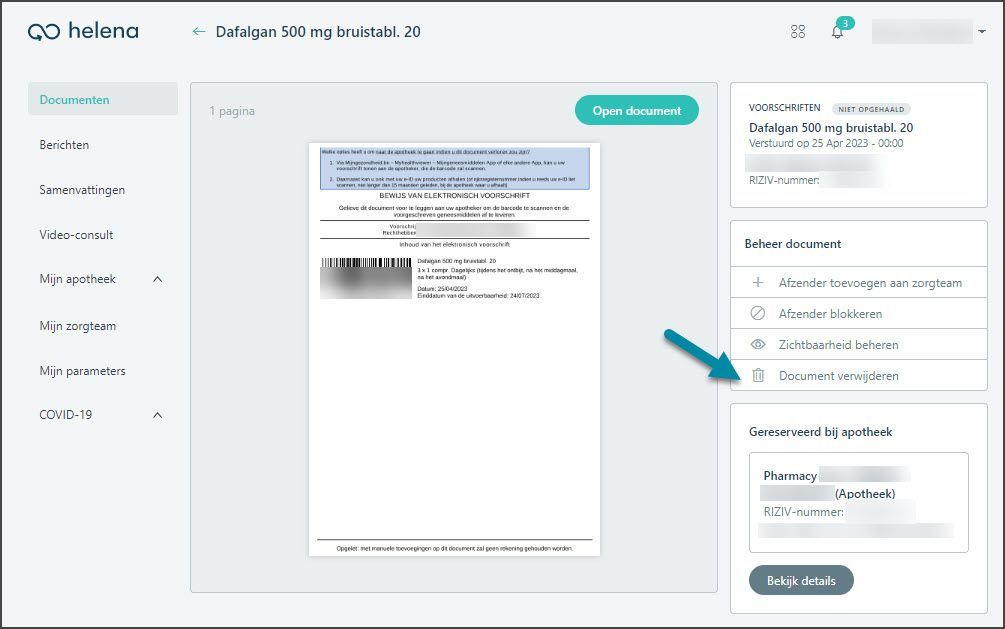The width and height of the screenshot is (1005, 629).
Task: Open Mijn apotheek menu item
Action: click(78, 279)
